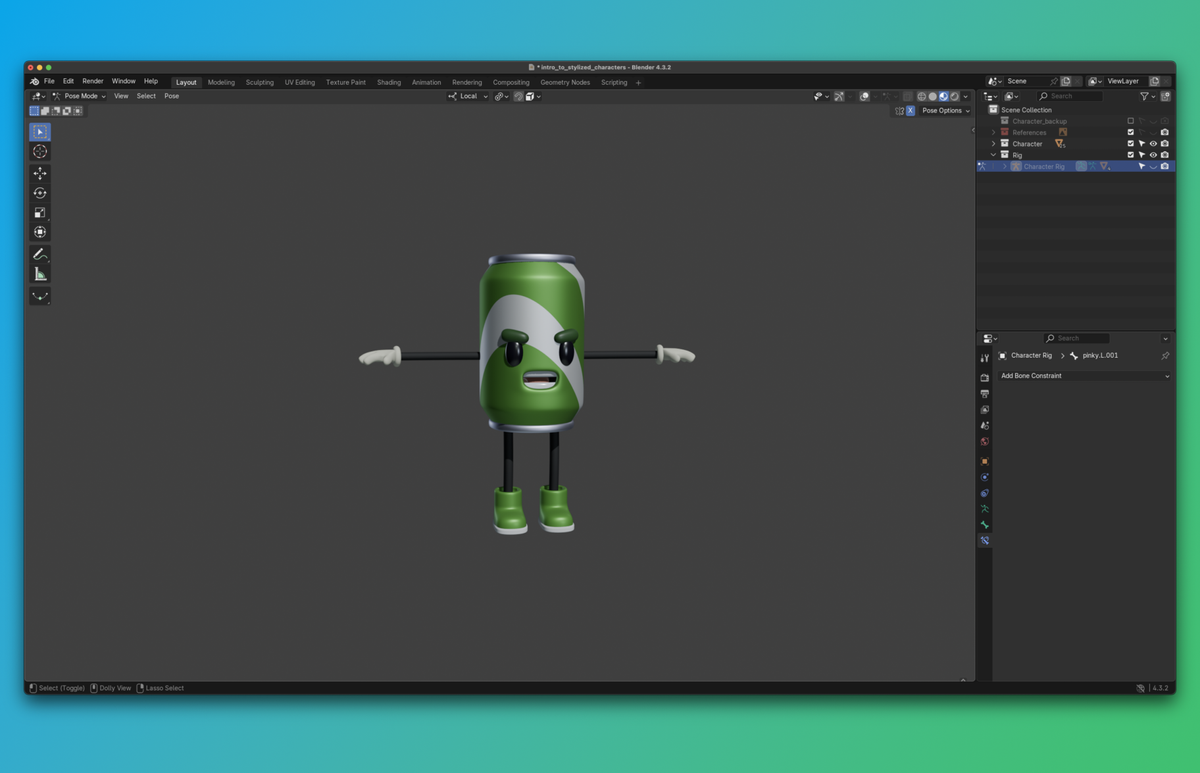1200x773 pixels.
Task: Choose the Rotate tool
Action: [40, 193]
